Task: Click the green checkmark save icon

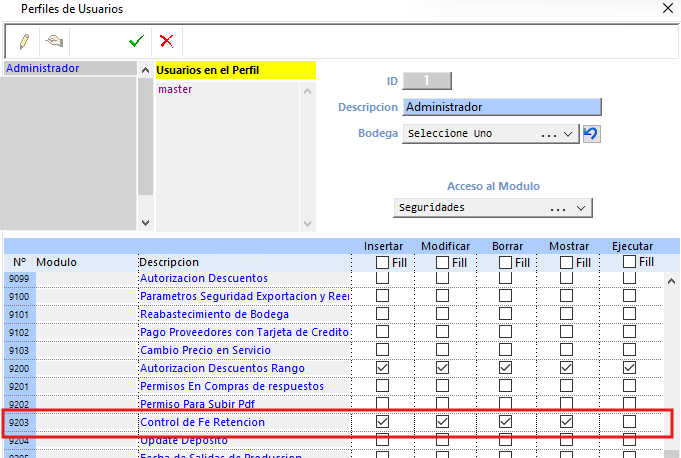Action: 136,41
